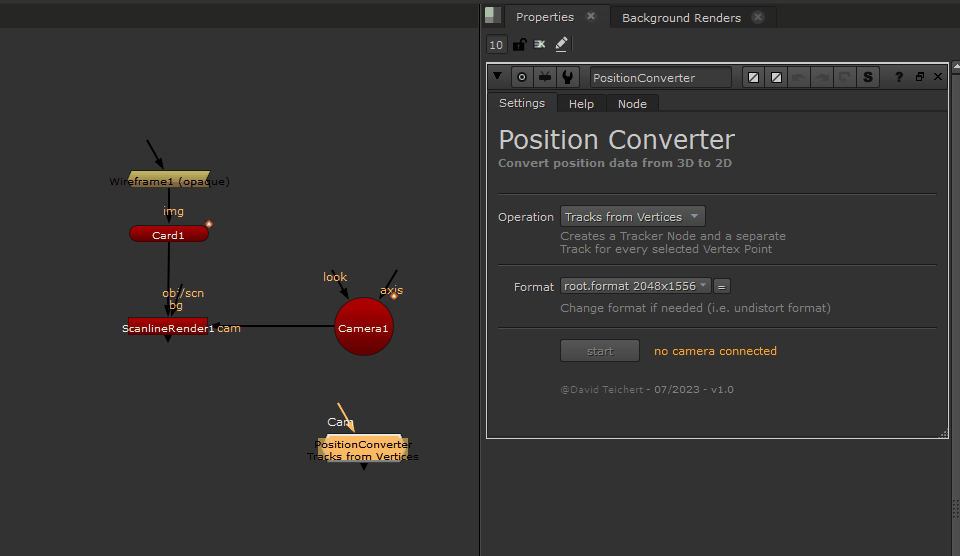Click the second tile color swatch button

(775, 77)
